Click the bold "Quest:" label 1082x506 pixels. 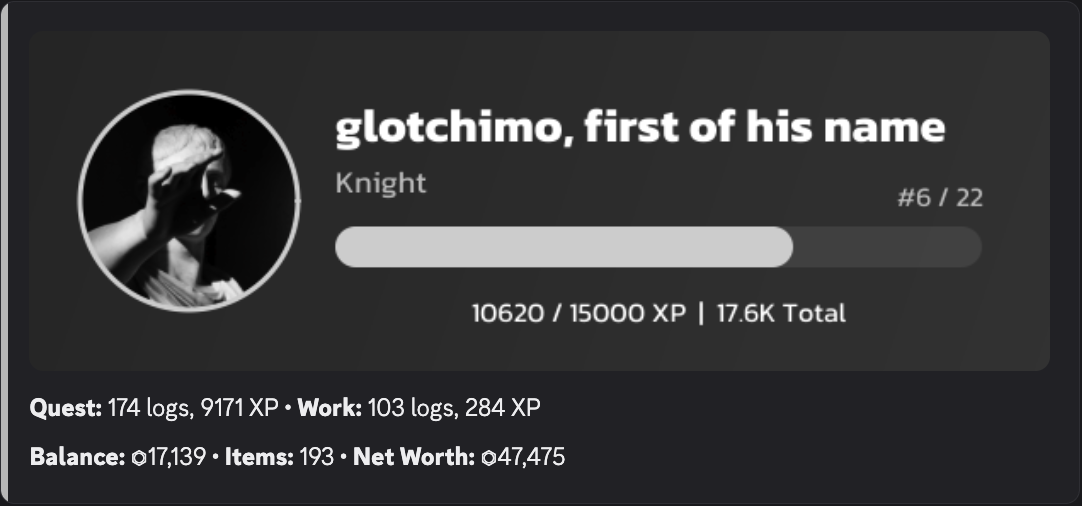click(66, 408)
